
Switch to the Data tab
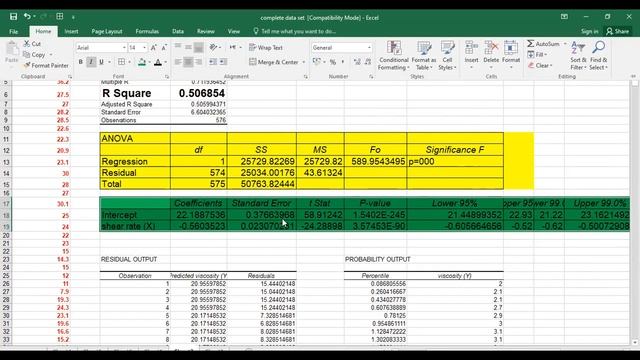click(178, 31)
